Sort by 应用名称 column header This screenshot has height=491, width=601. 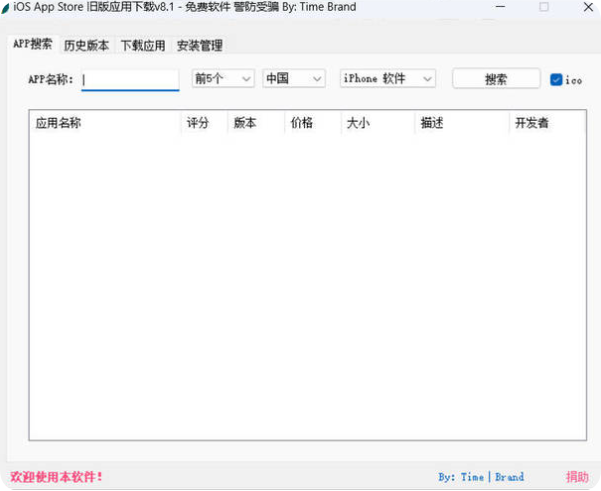pyautogui.click(x=104, y=123)
